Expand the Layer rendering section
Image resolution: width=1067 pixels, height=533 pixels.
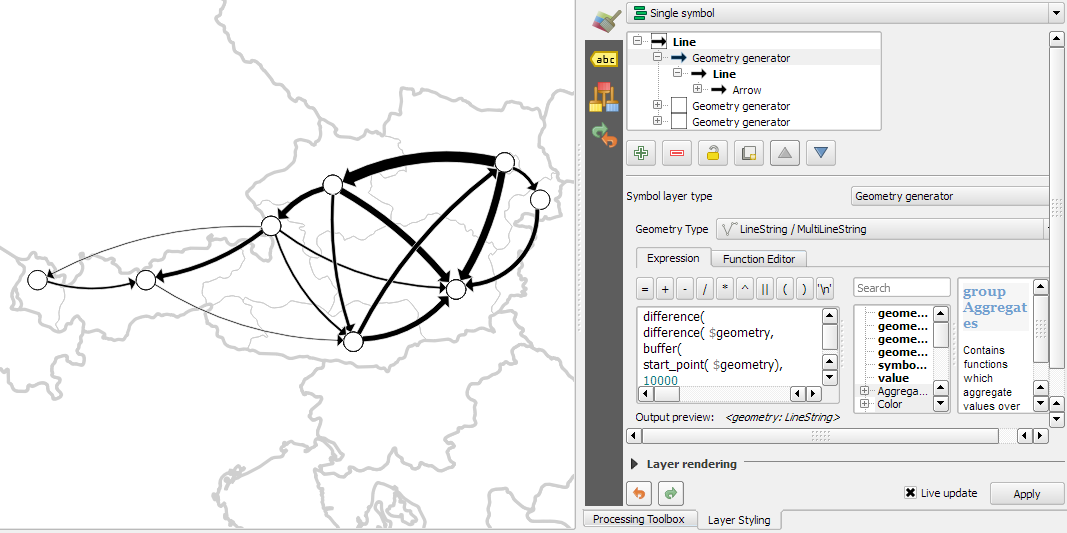[636, 464]
